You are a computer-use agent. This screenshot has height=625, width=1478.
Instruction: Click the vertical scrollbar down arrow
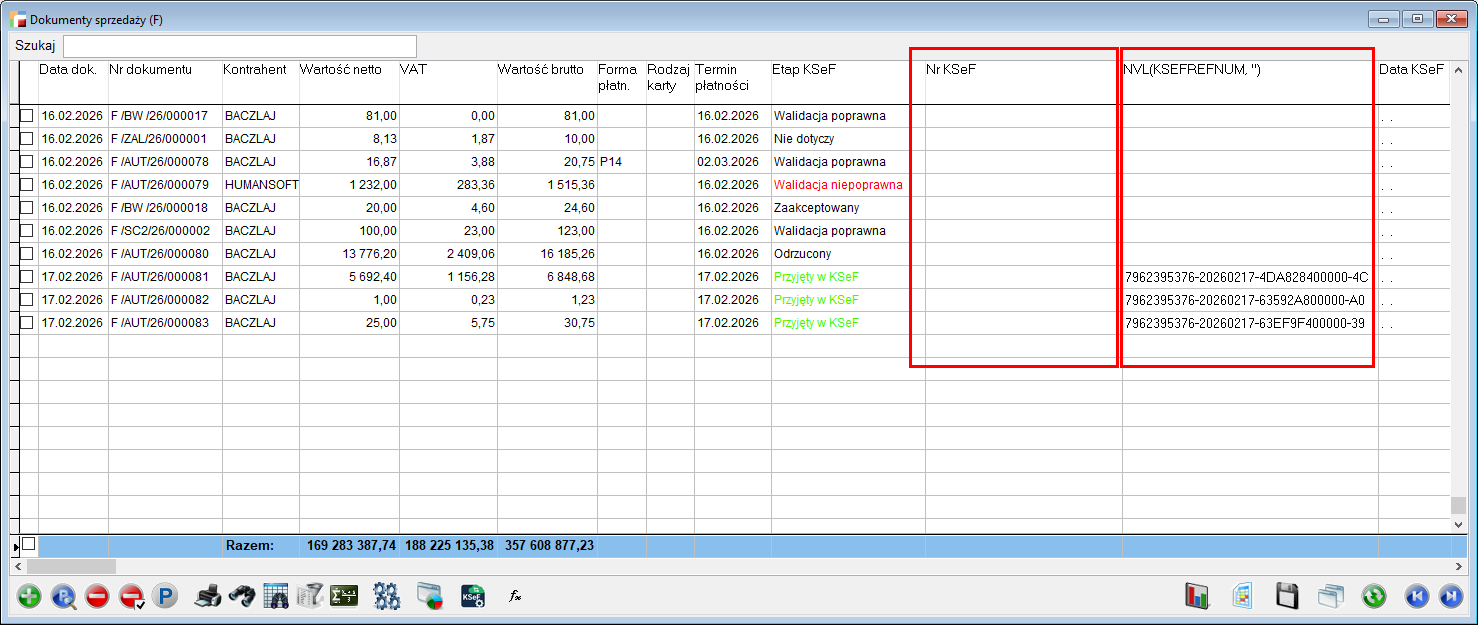(x=1459, y=523)
